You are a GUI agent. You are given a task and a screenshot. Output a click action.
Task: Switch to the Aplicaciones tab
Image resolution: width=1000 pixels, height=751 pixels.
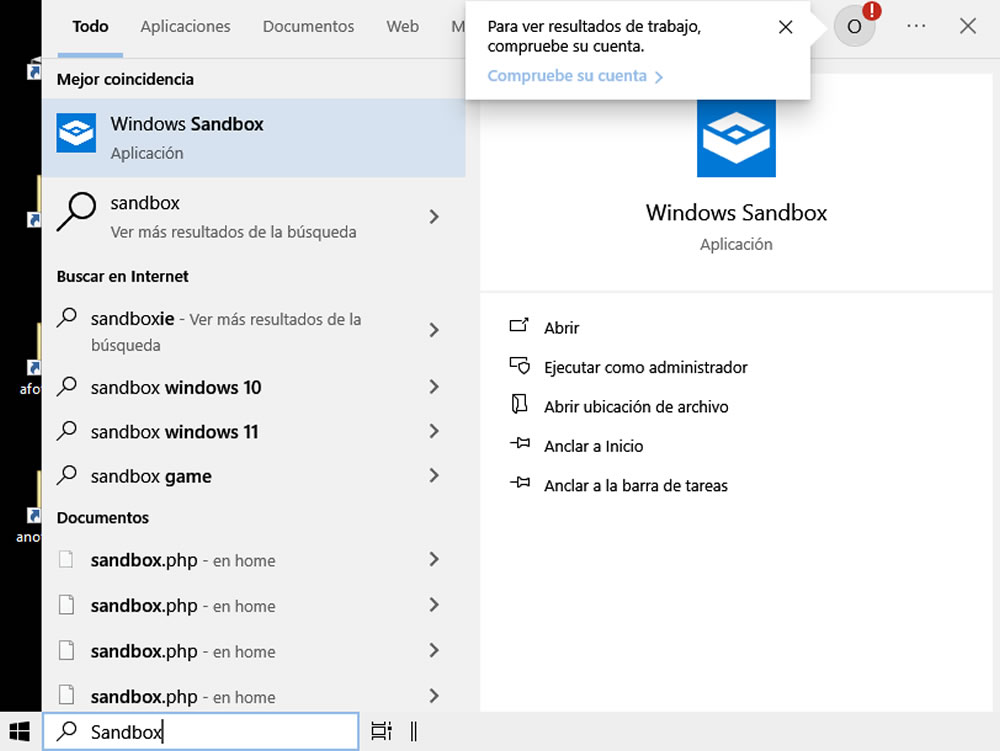[x=185, y=27]
